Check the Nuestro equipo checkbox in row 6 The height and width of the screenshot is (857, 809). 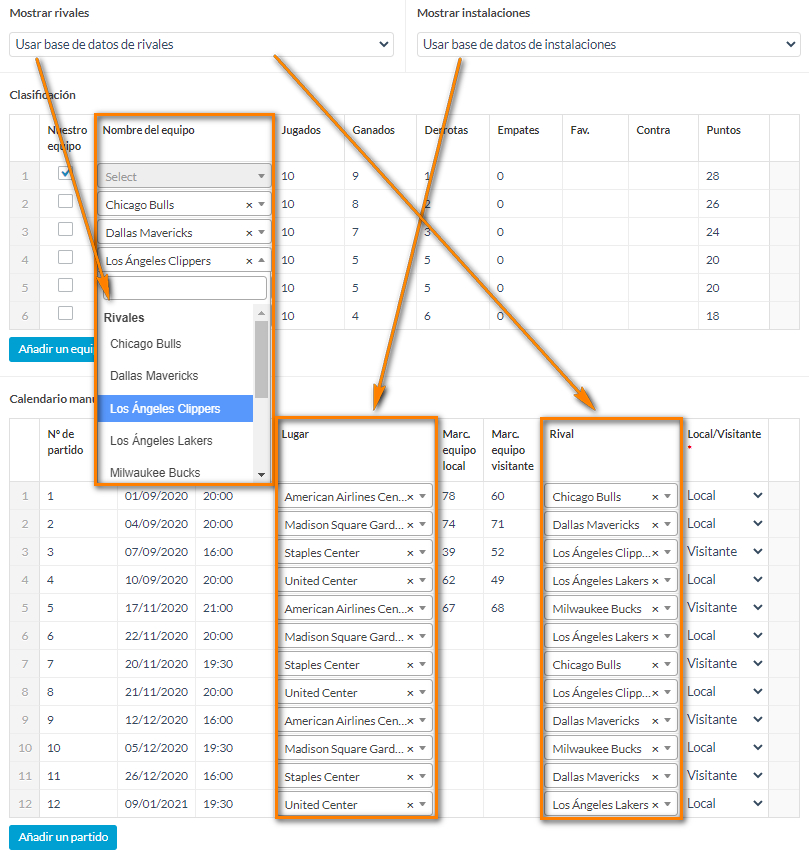66,313
